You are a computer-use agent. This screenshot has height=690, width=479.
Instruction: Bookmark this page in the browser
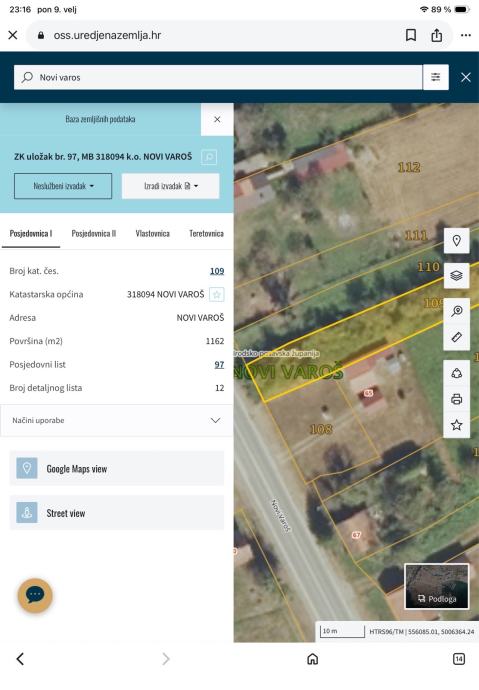(411, 35)
